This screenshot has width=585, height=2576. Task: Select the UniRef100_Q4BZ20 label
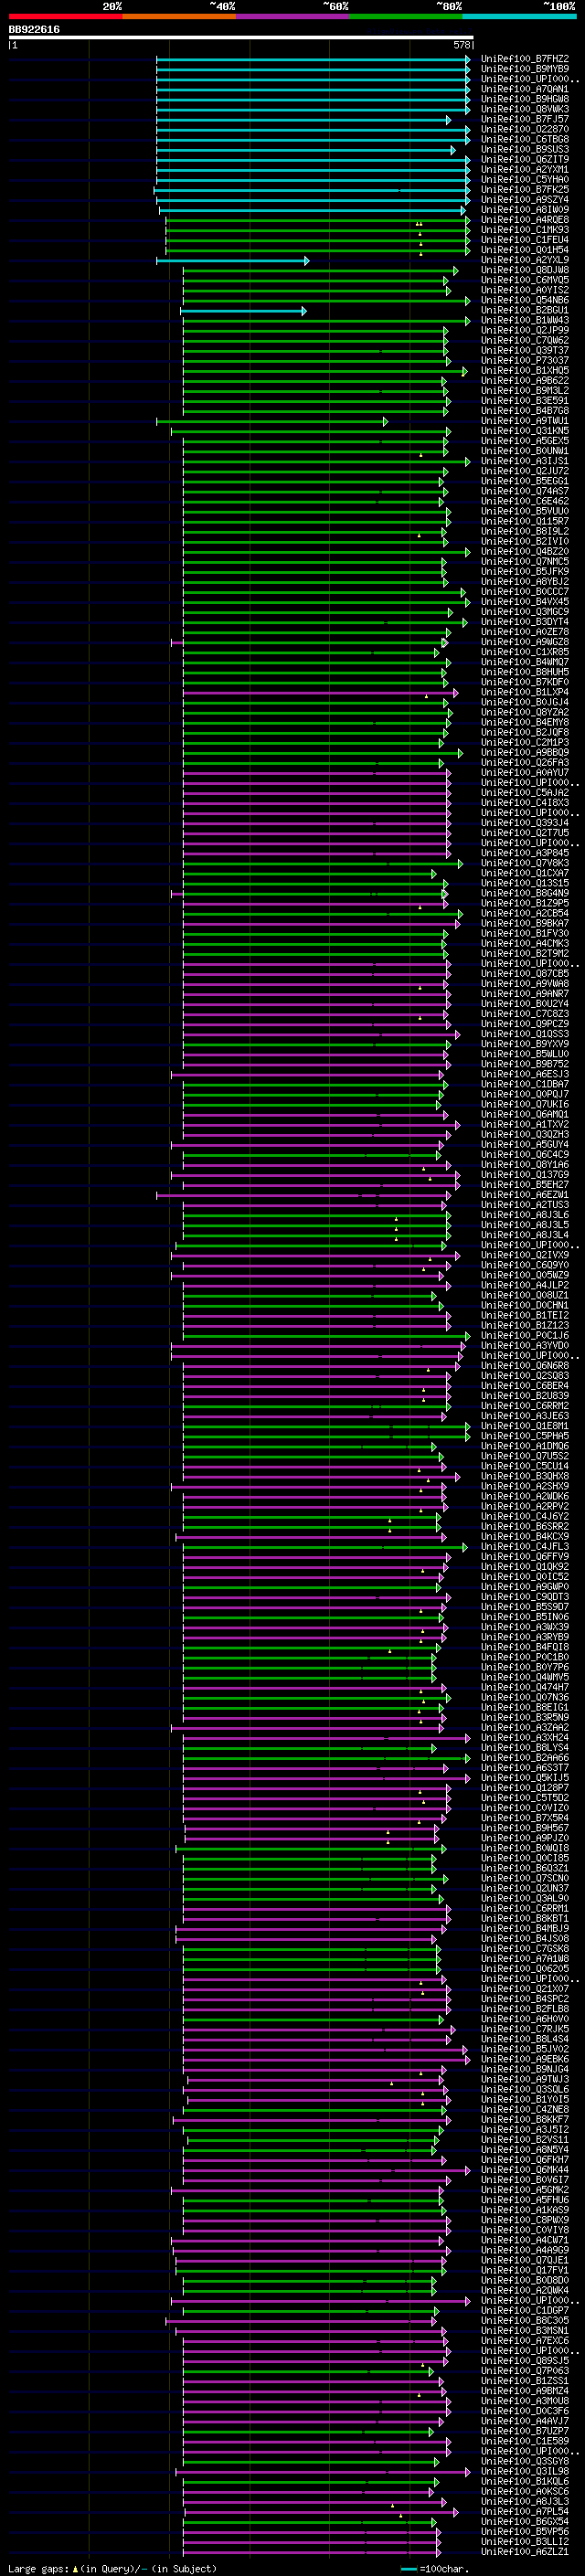(x=525, y=552)
